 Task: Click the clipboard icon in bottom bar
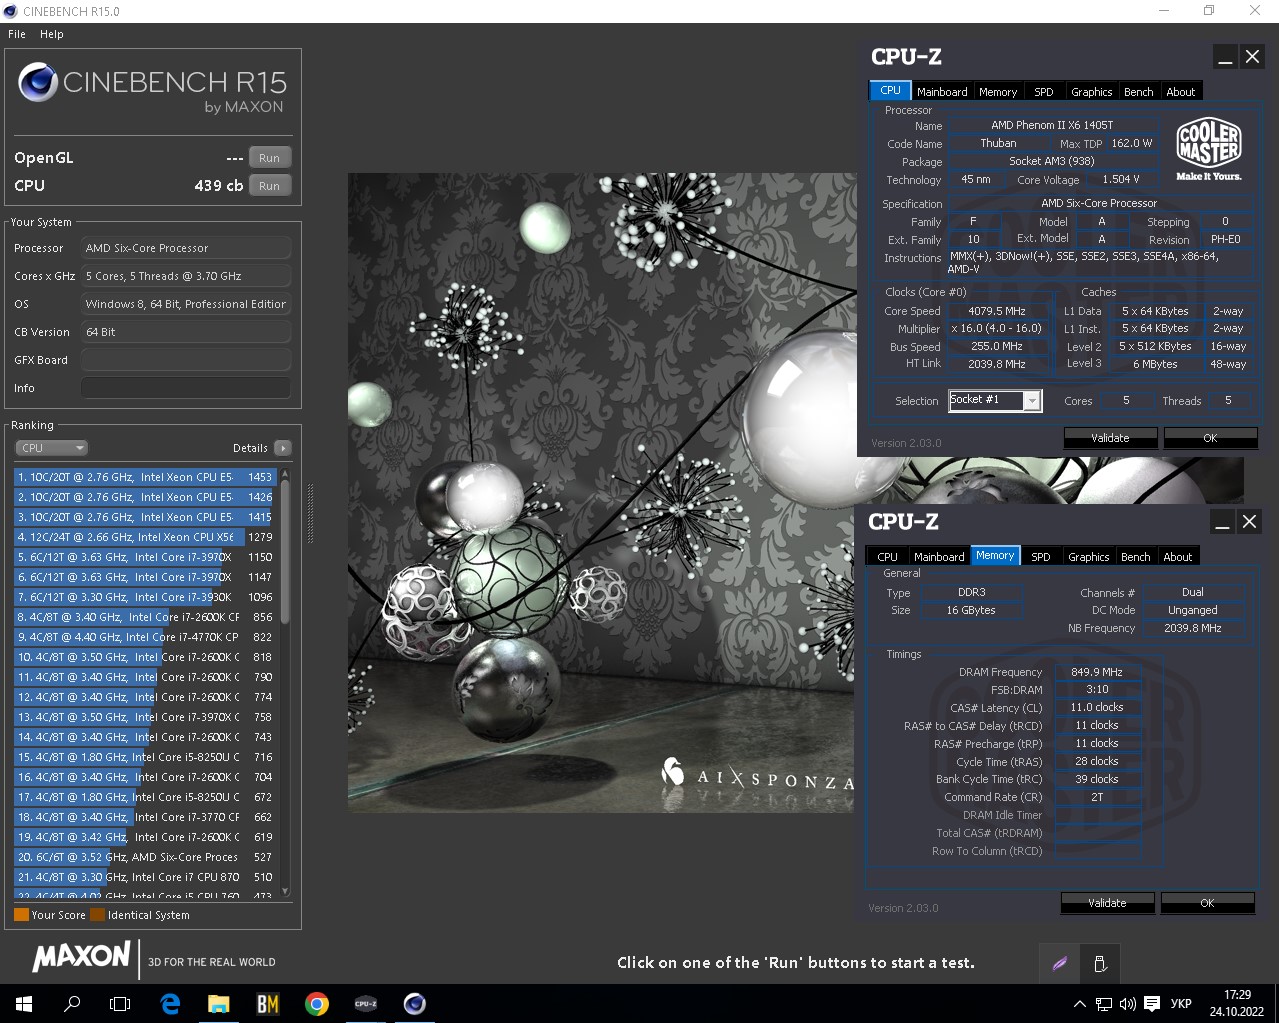click(1100, 963)
